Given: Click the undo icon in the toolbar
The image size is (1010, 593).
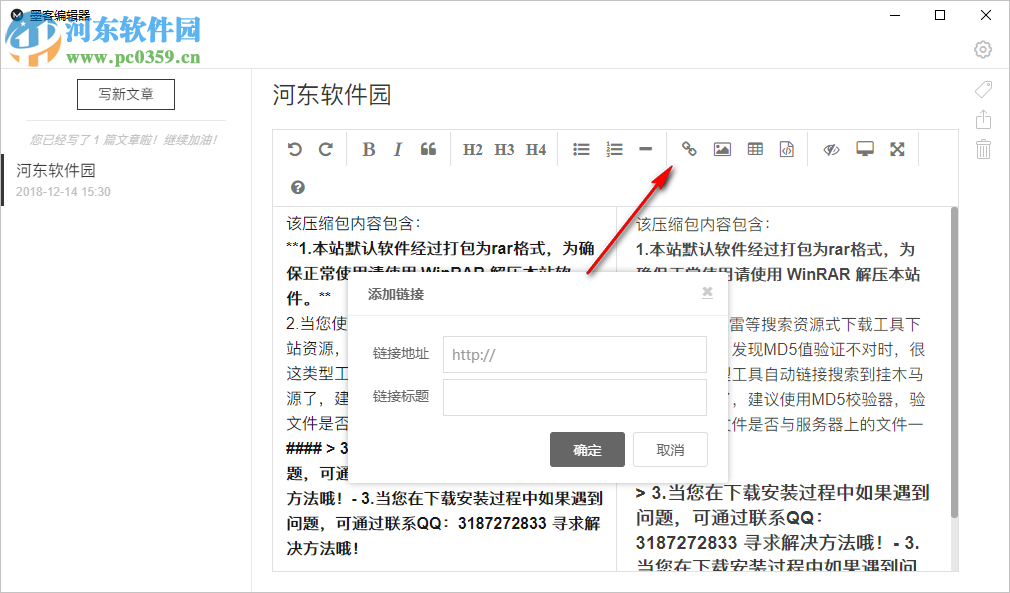Looking at the screenshot, I should pyautogui.click(x=293, y=148).
